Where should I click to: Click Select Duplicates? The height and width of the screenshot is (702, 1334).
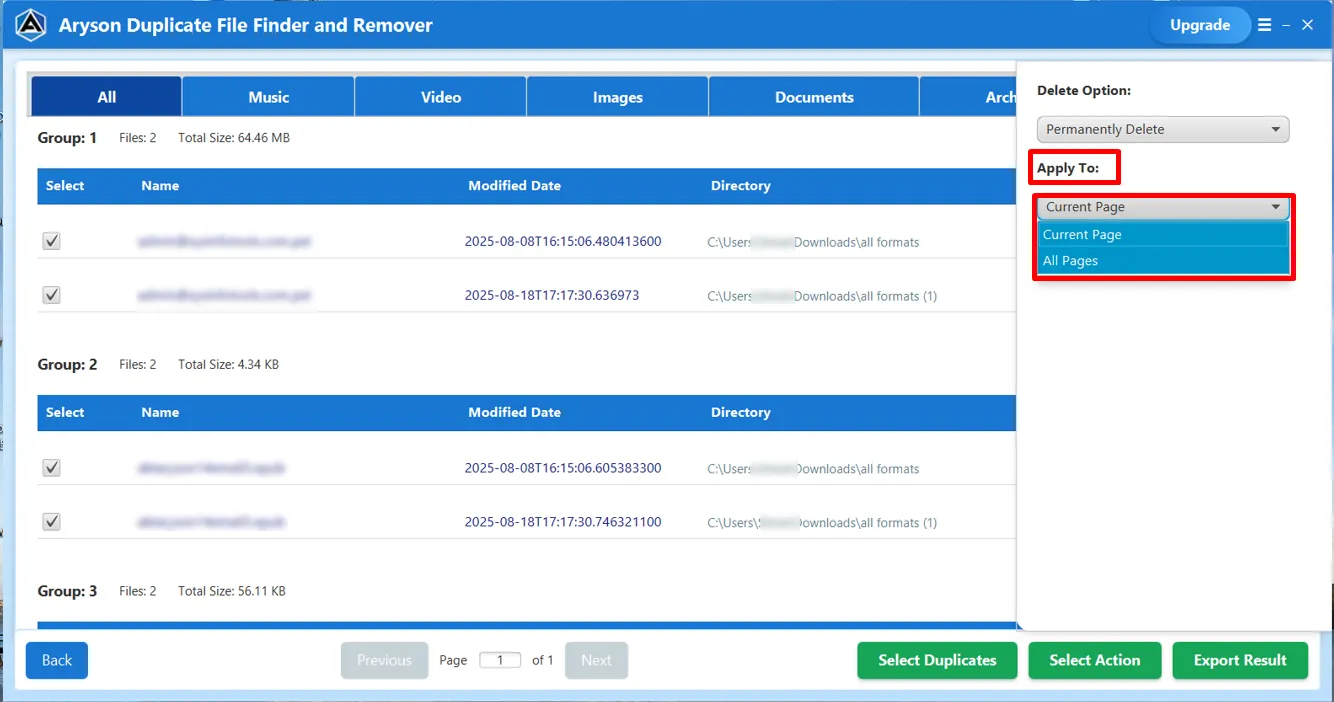pyautogui.click(x=936, y=660)
